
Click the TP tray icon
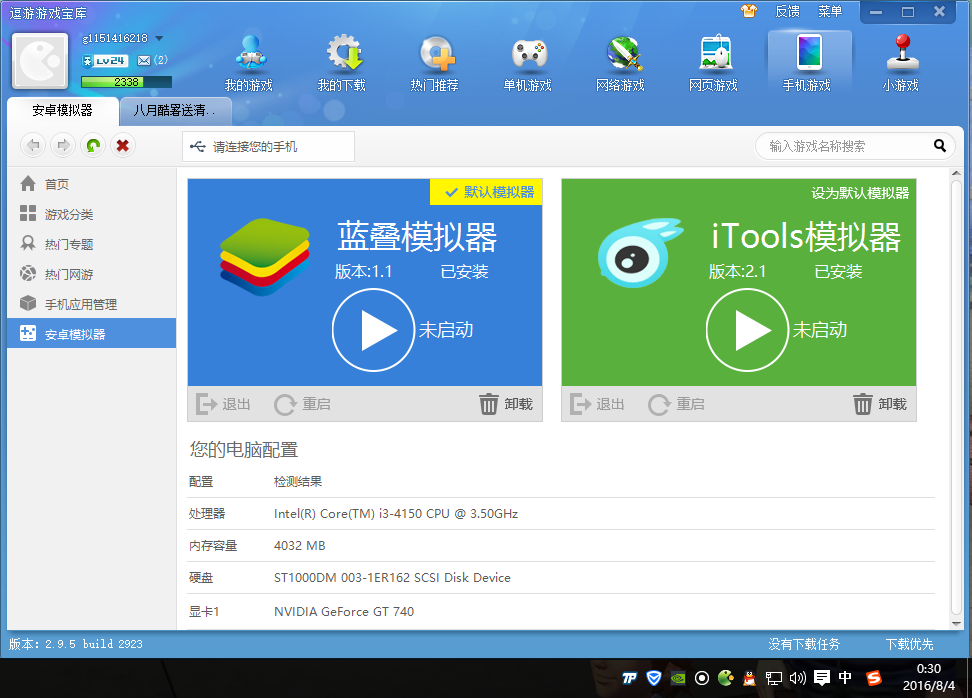629,678
